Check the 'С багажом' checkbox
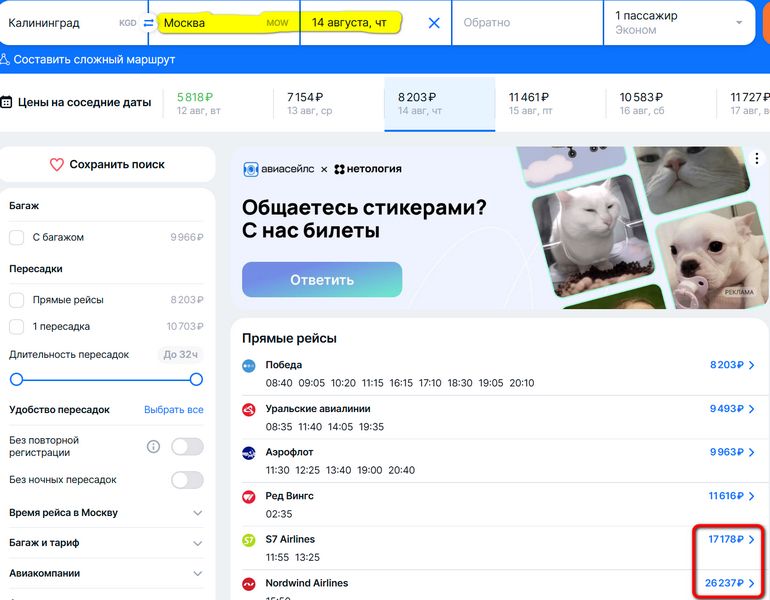Image resolution: width=770 pixels, height=600 pixels. click(17, 237)
